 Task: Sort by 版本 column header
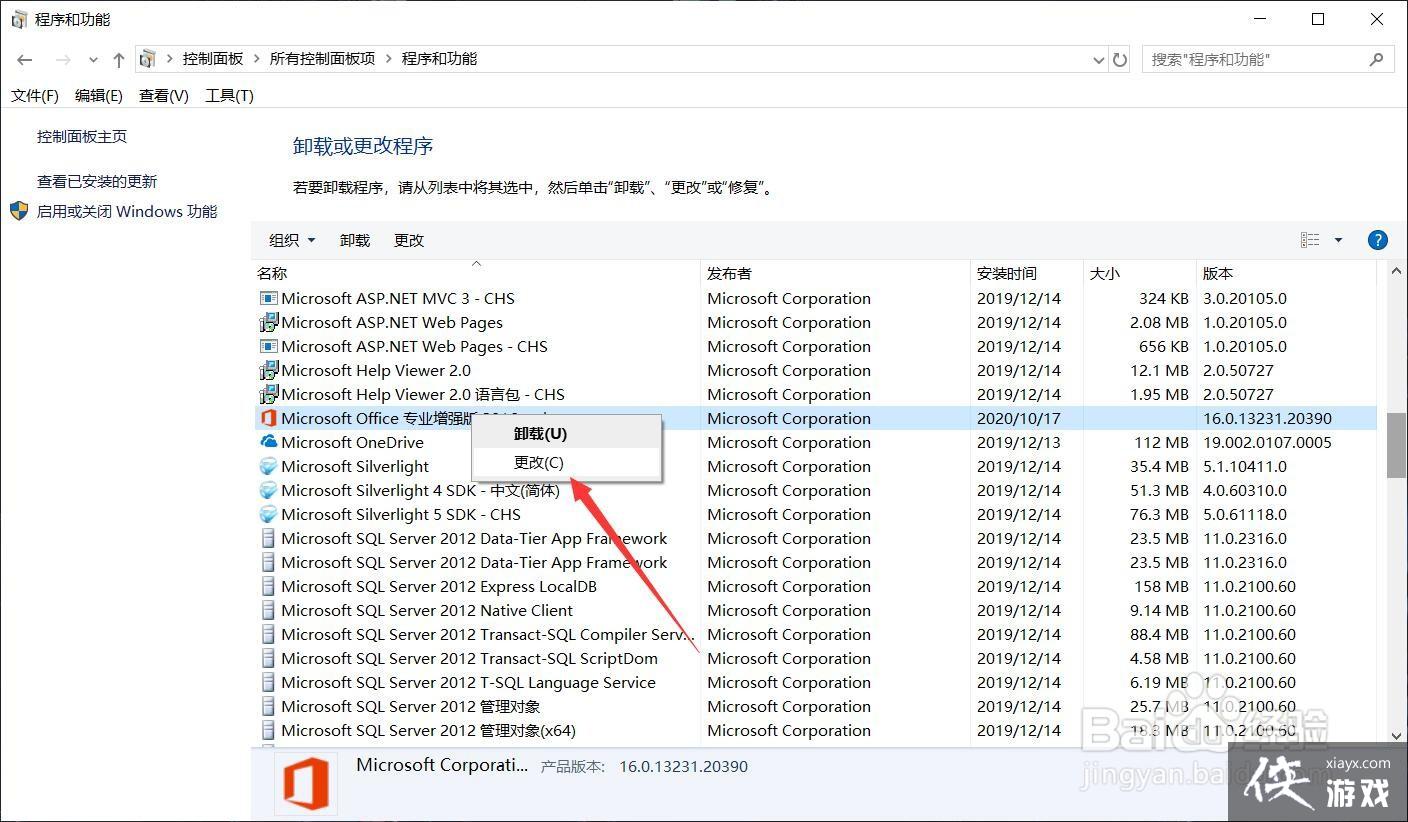coord(1286,273)
